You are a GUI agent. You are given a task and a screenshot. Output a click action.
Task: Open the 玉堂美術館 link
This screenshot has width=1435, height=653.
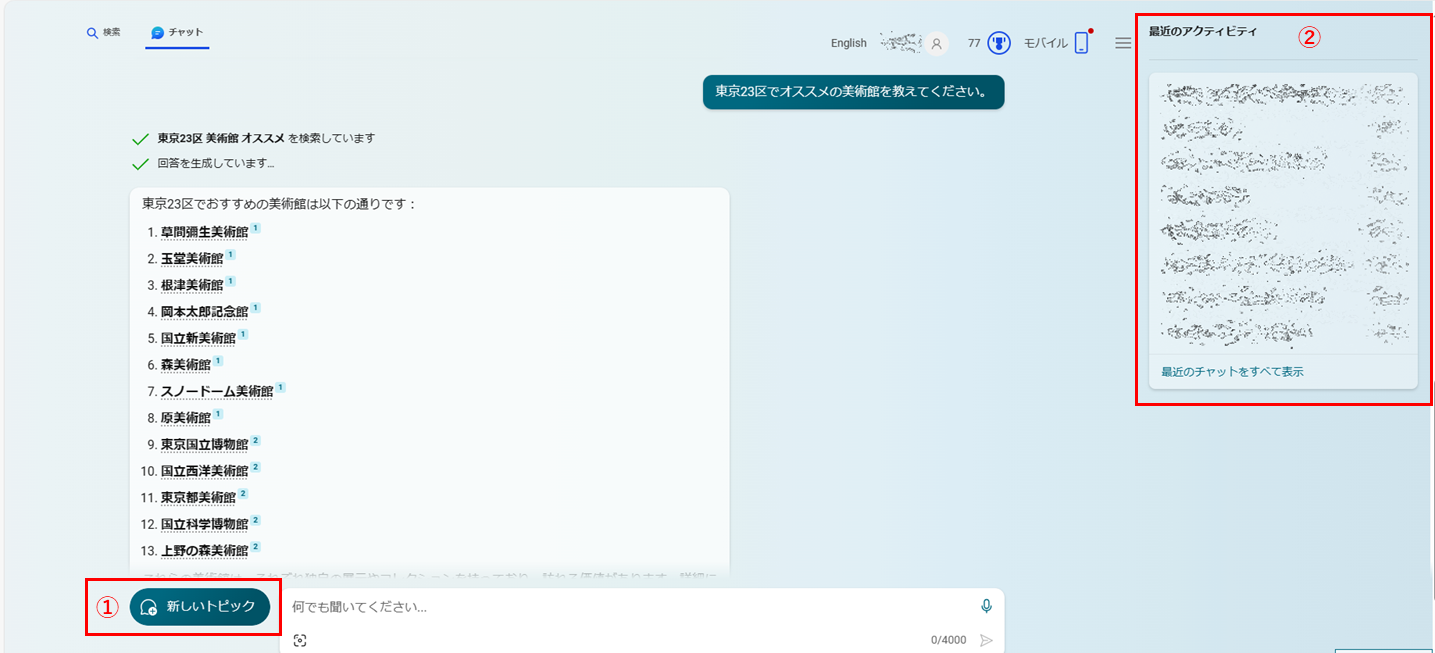click(x=192, y=258)
